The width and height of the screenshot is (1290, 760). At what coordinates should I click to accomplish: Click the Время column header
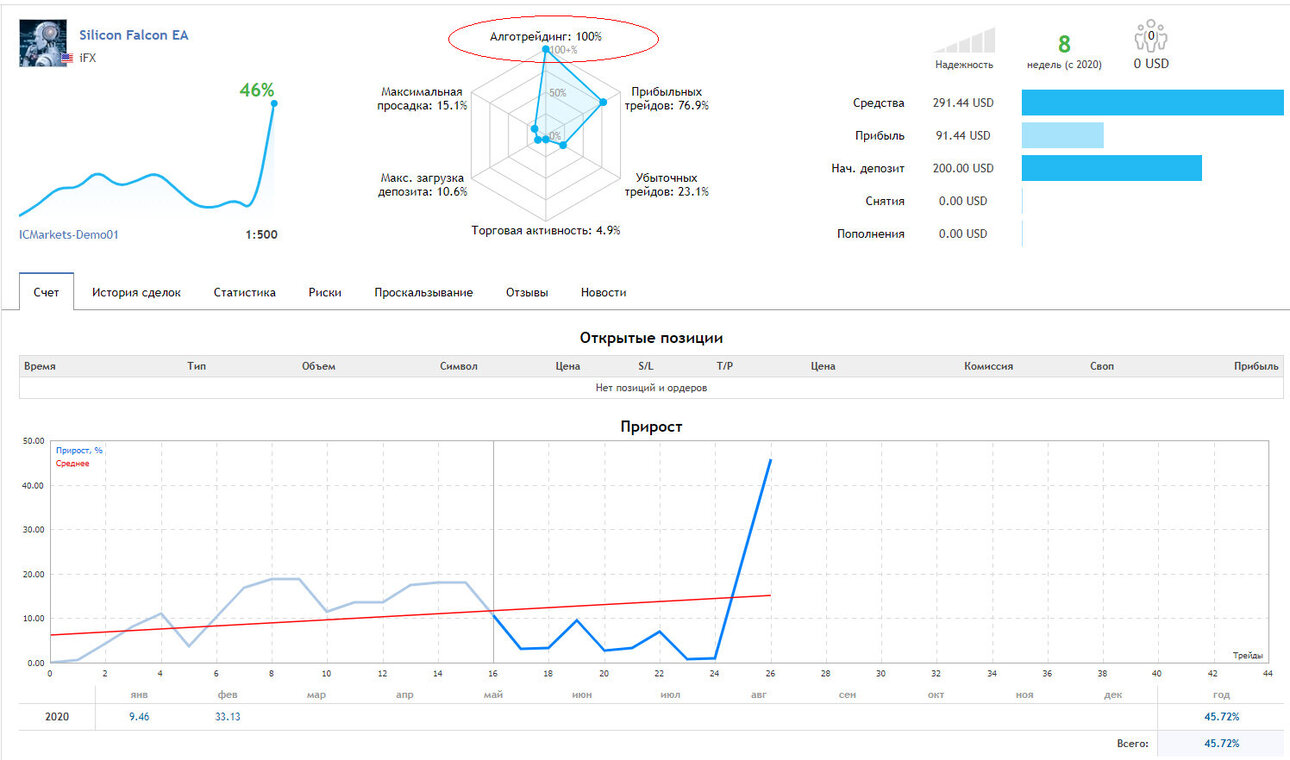[40, 366]
